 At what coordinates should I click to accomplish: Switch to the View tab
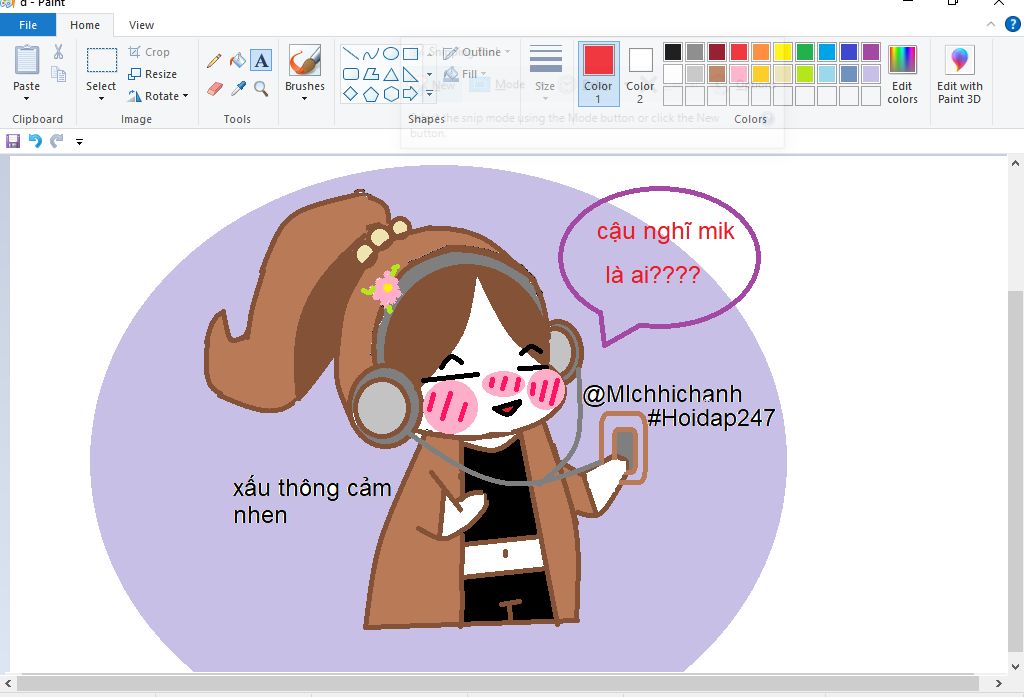(x=141, y=25)
